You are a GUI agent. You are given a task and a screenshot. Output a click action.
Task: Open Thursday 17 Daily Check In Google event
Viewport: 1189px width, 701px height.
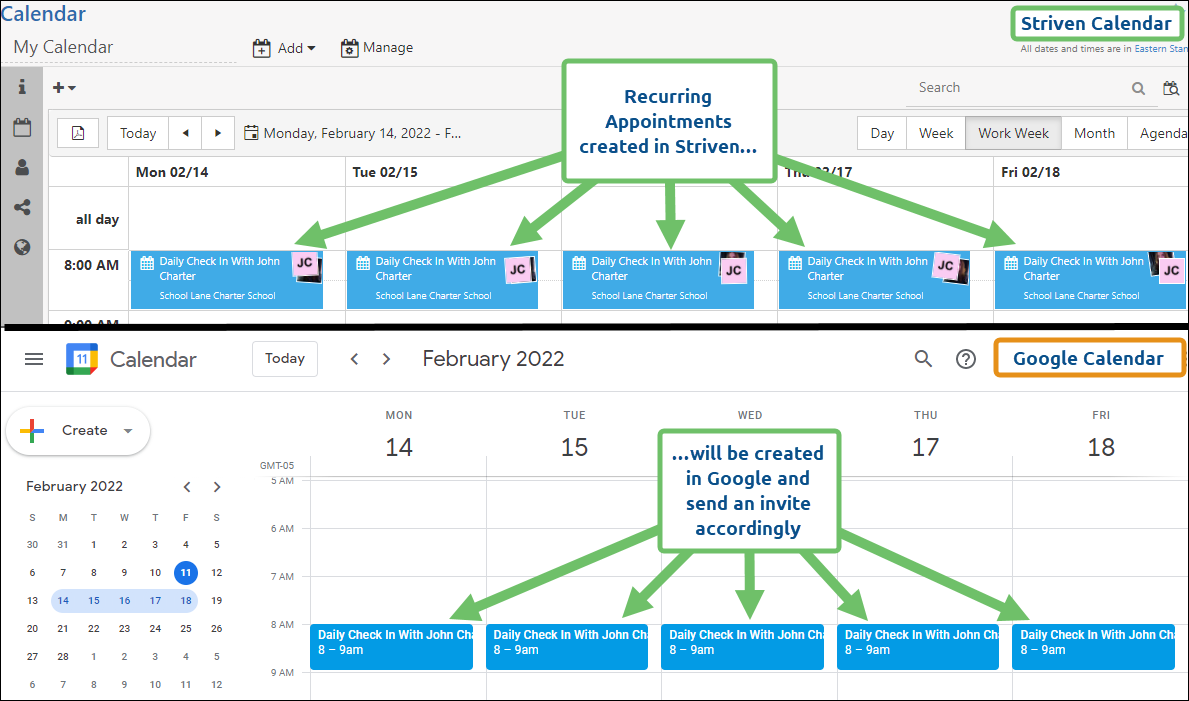[918, 647]
